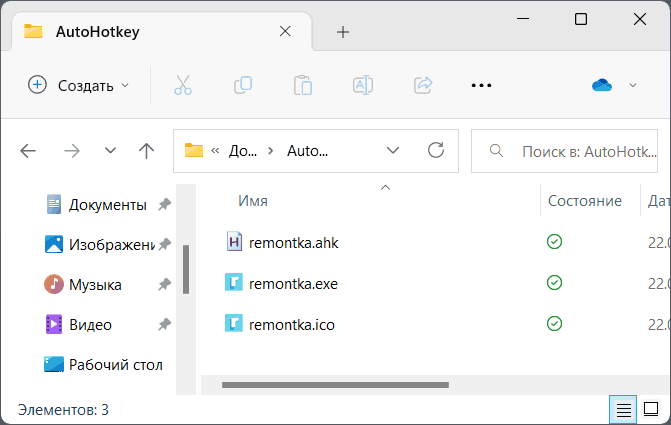Click the pin icon beside Документы
This screenshot has width=671, height=425.
click(x=164, y=205)
